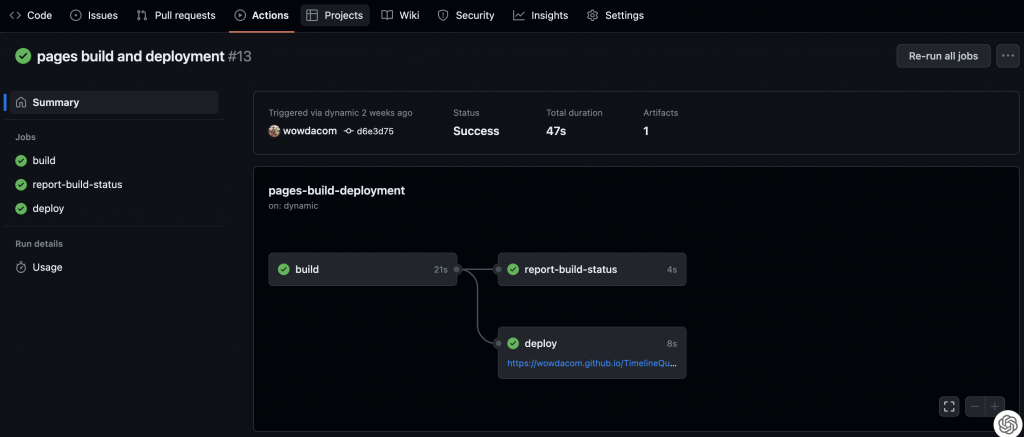
Task: Open the Artifacts count 1
Action: point(646,131)
